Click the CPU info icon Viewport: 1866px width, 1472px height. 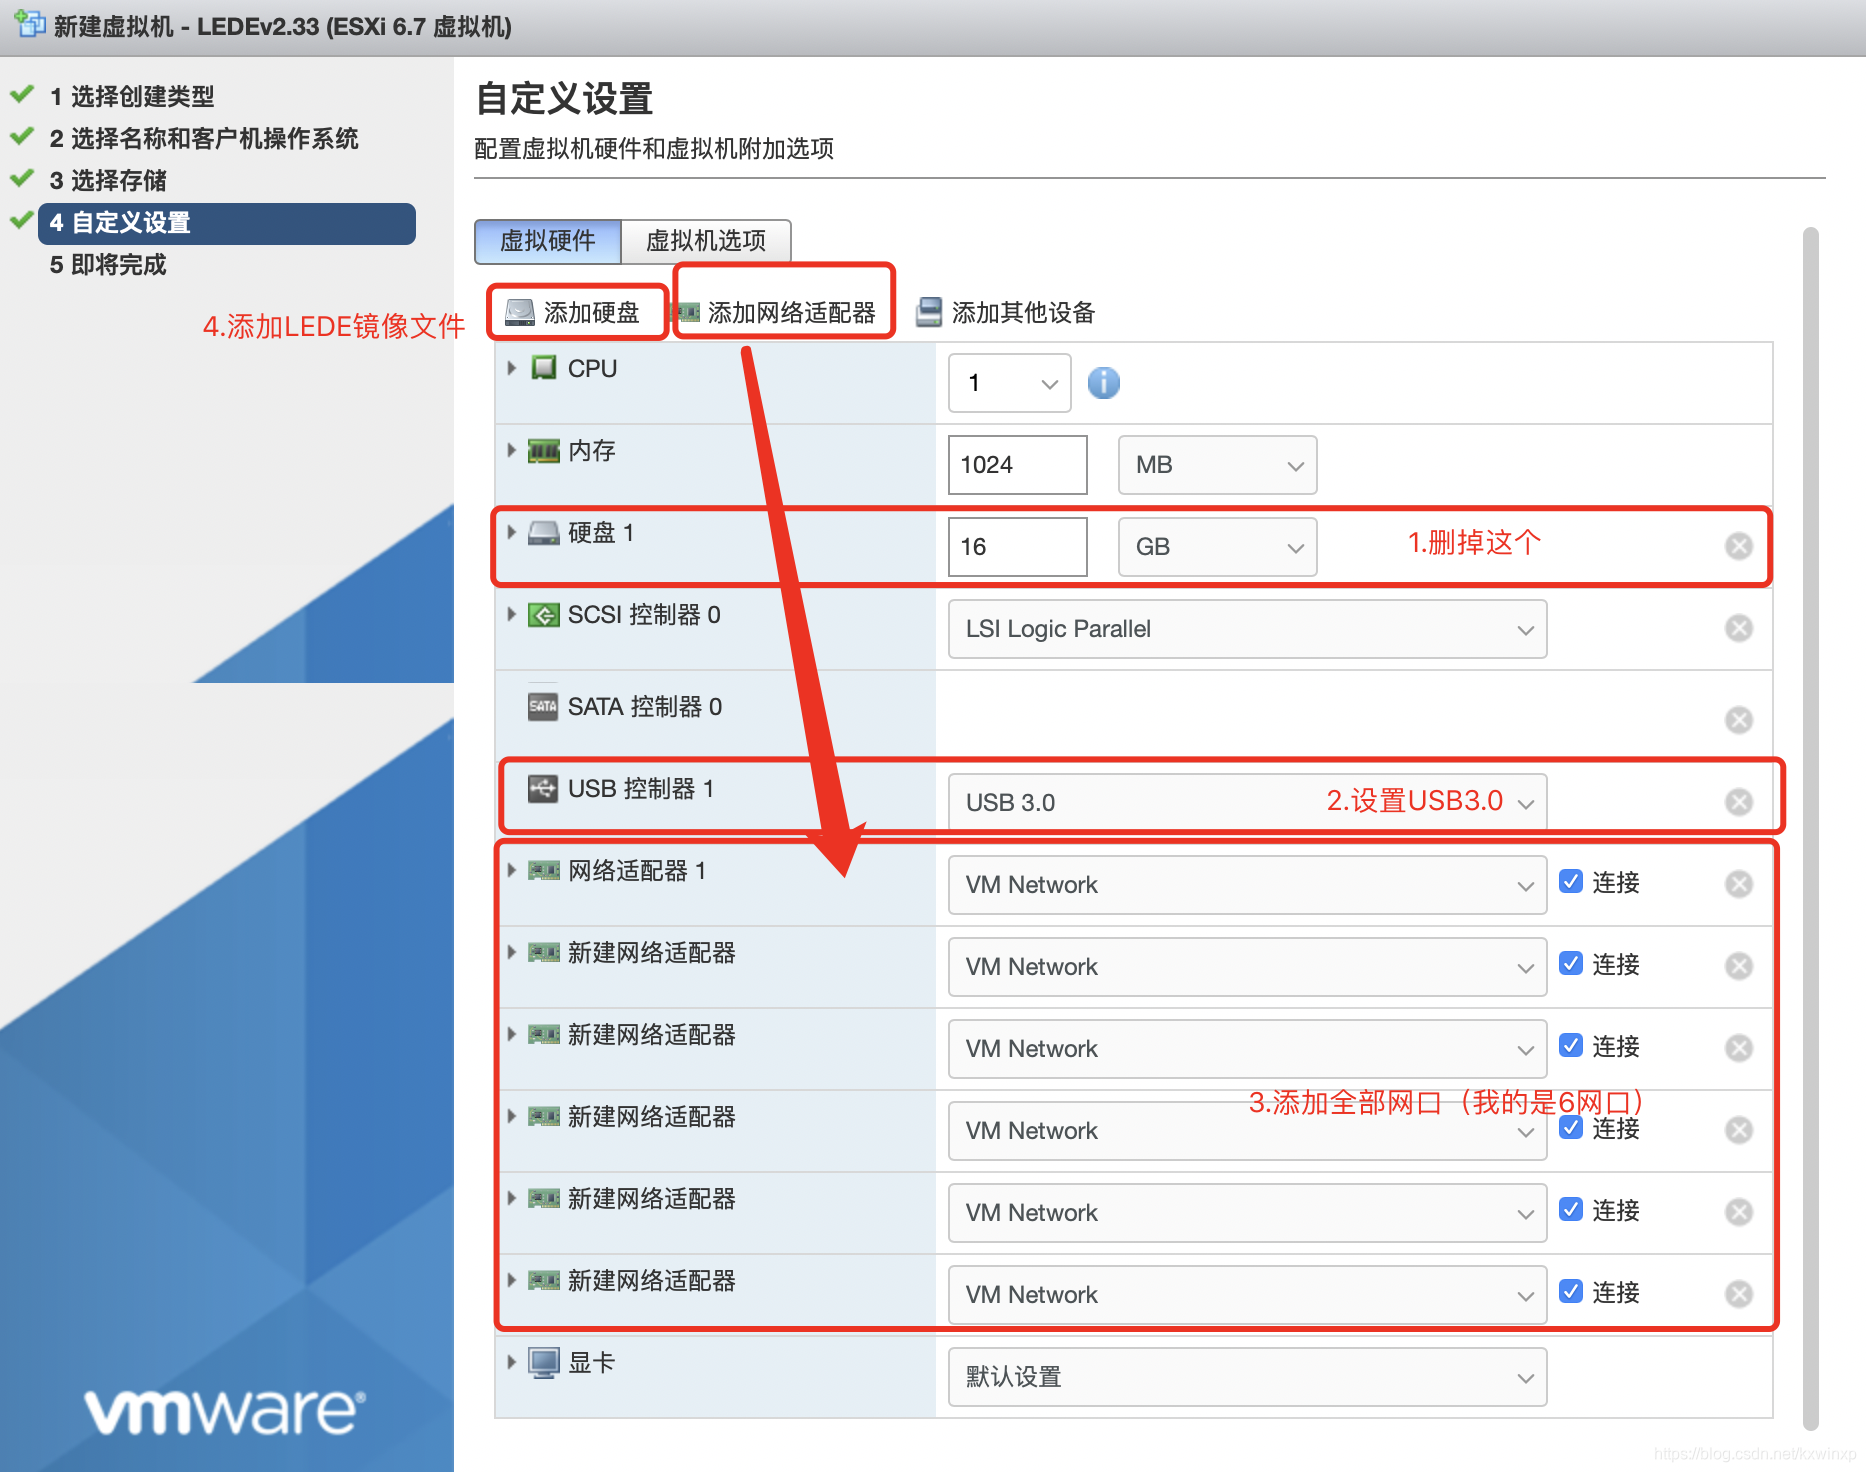(x=1103, y=383)
